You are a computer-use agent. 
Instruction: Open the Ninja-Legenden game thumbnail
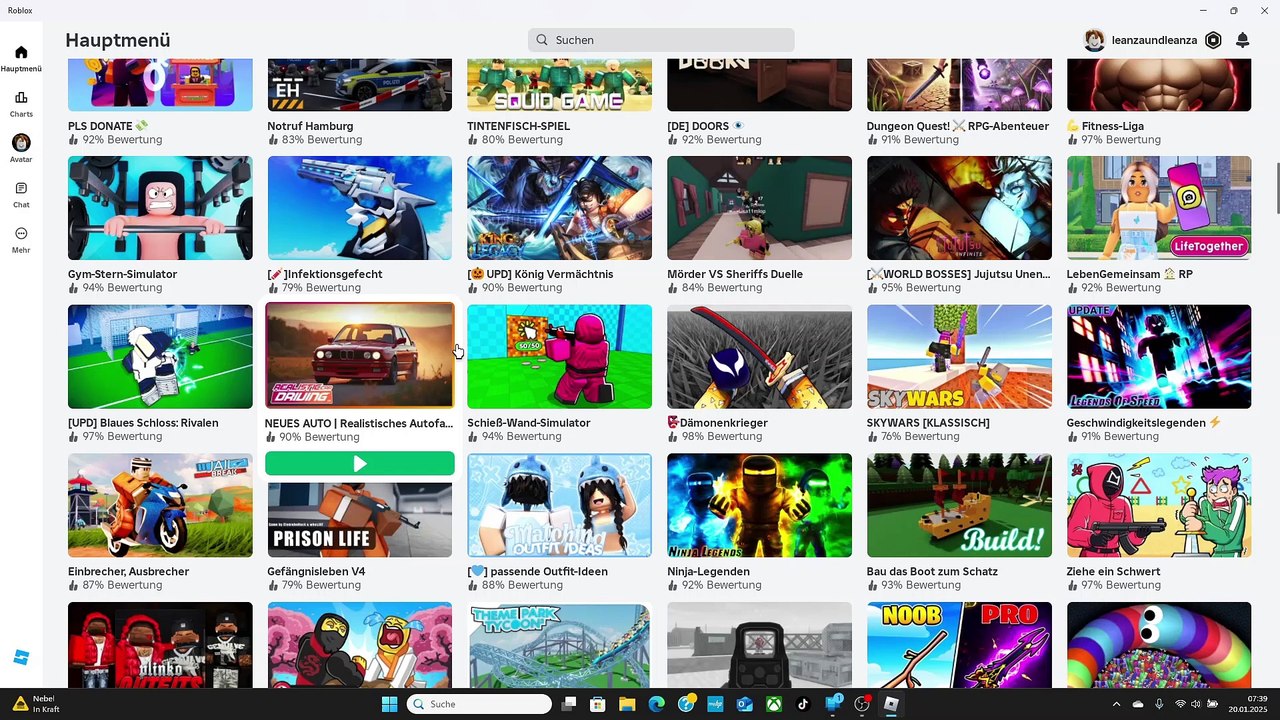tap(759, 505)
